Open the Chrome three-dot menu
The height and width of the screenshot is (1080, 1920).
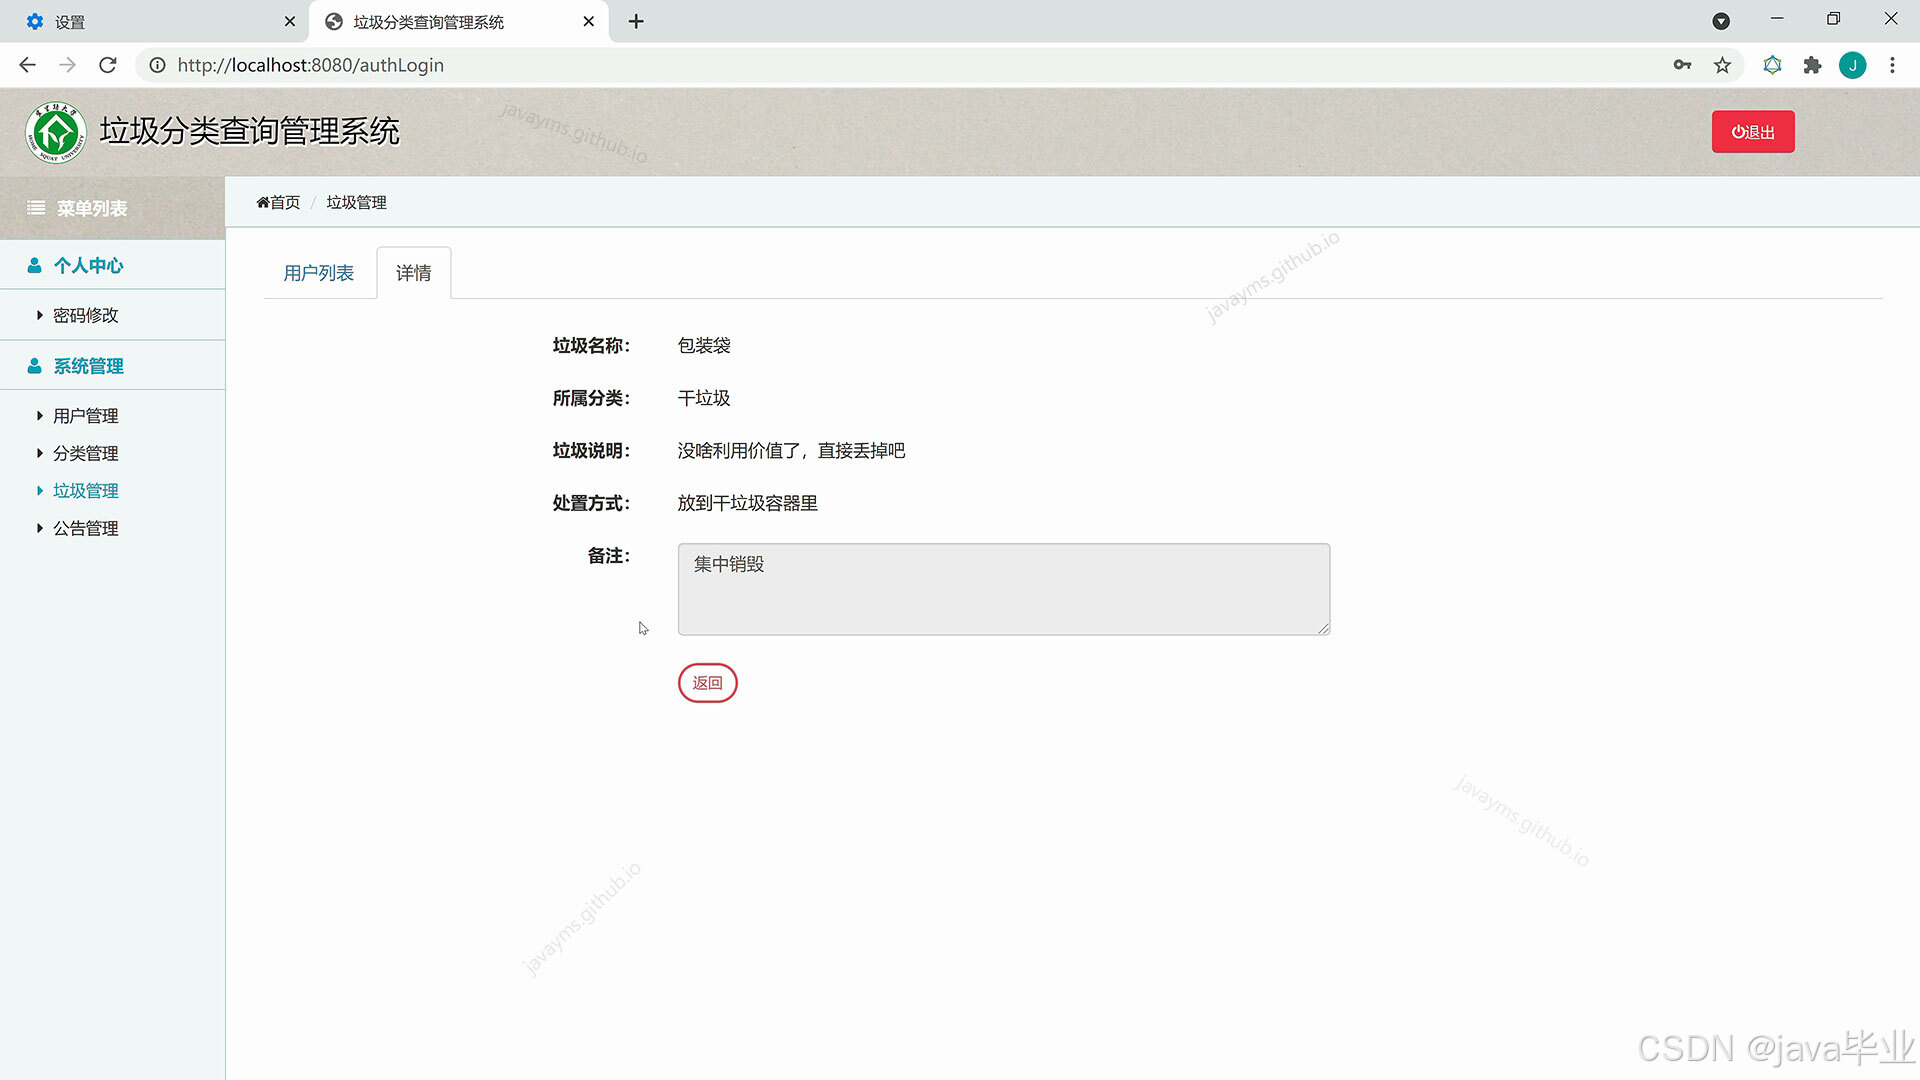(x=1892, y=65)
